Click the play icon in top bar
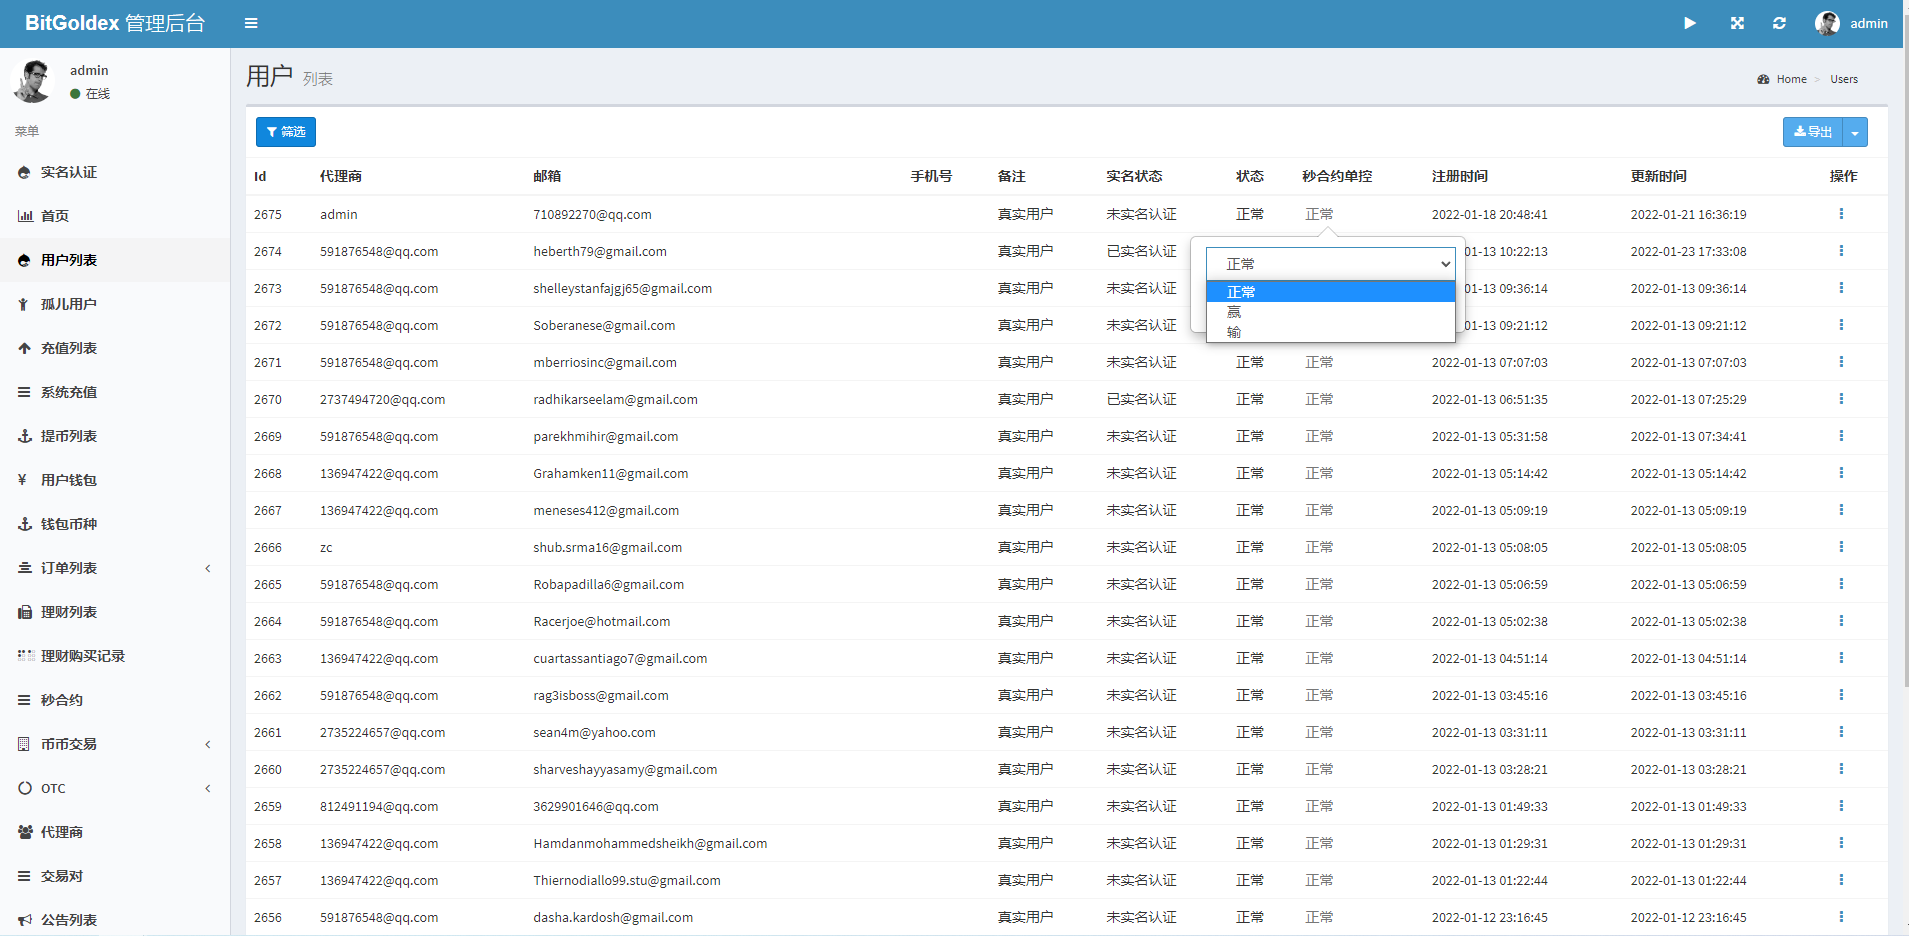Image resolution: width=1909 pixels, height=936 pixels. [1689, 23]
